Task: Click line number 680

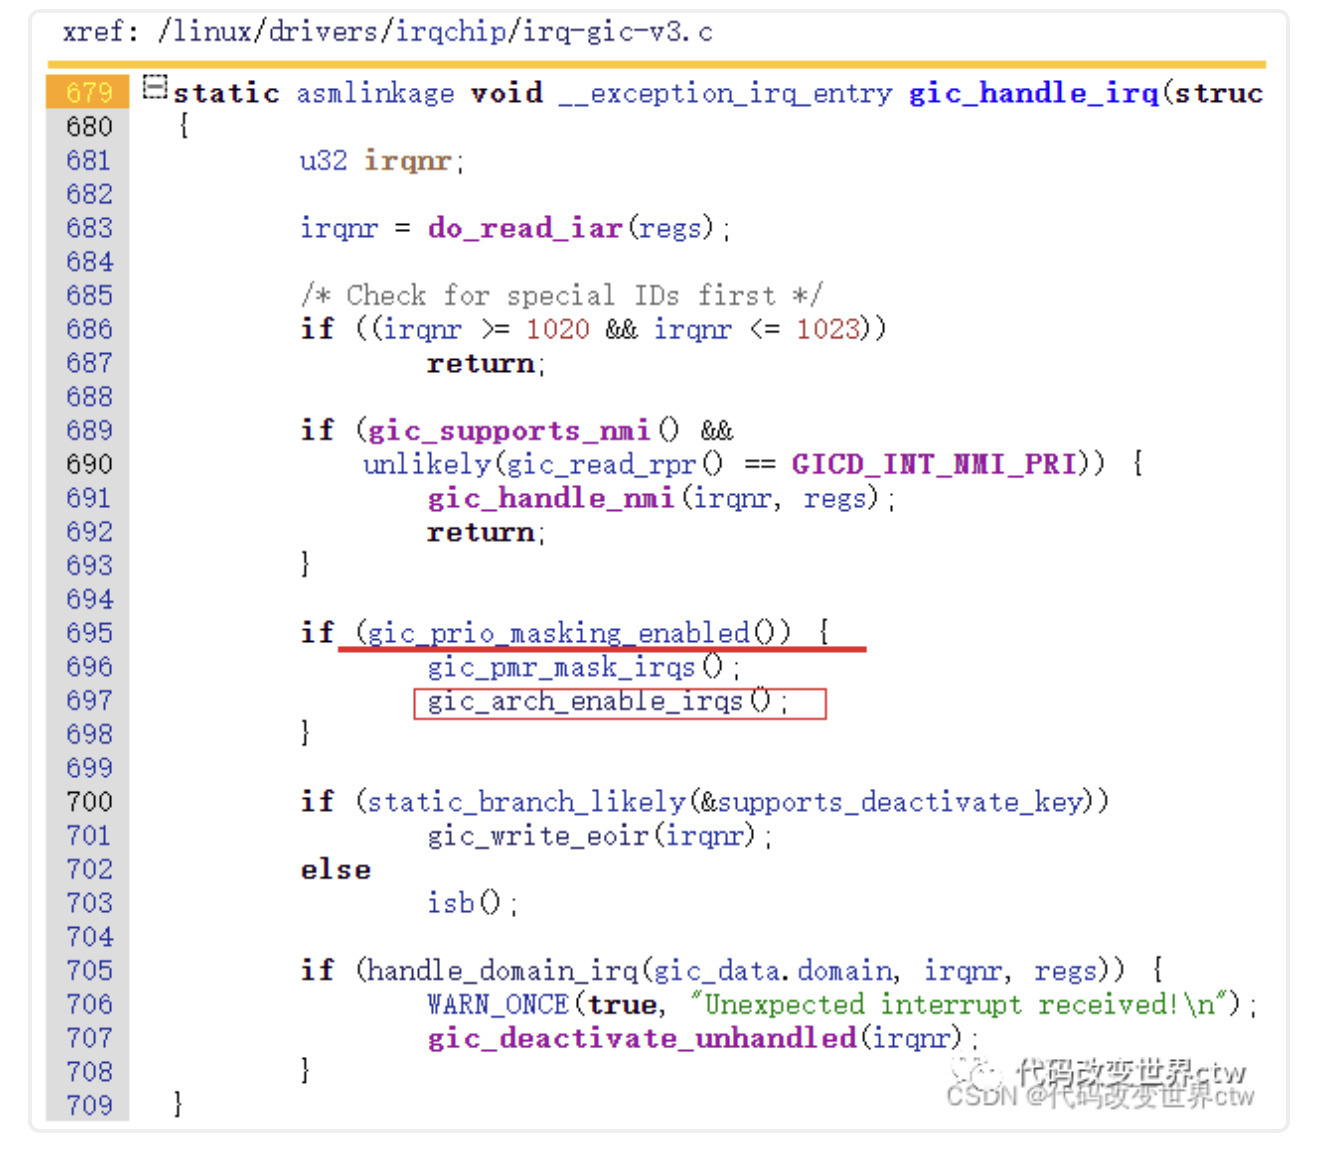Action: 89,127
